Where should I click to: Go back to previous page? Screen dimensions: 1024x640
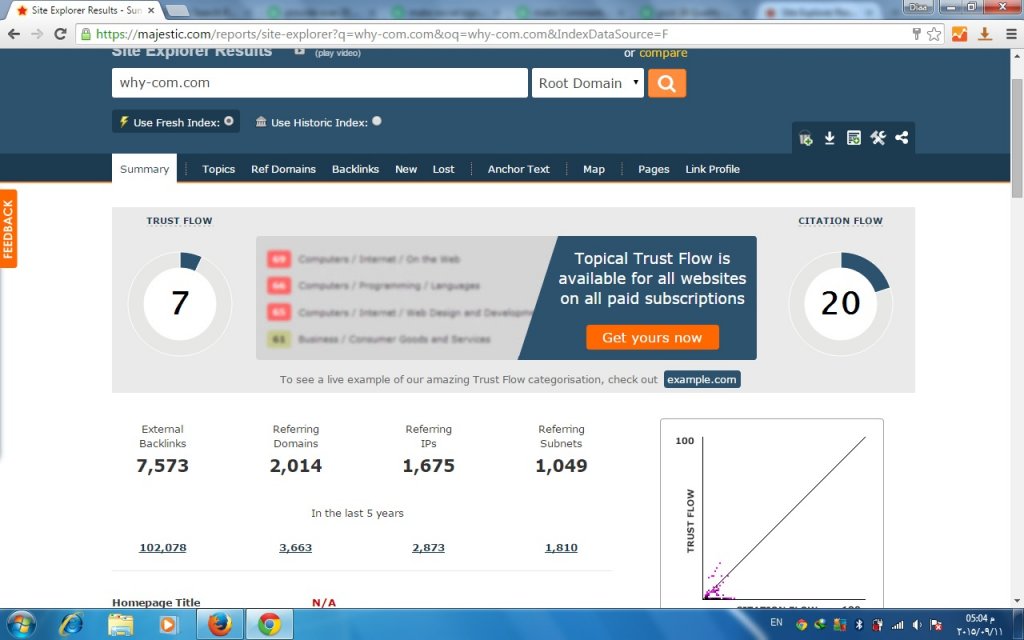14,34
